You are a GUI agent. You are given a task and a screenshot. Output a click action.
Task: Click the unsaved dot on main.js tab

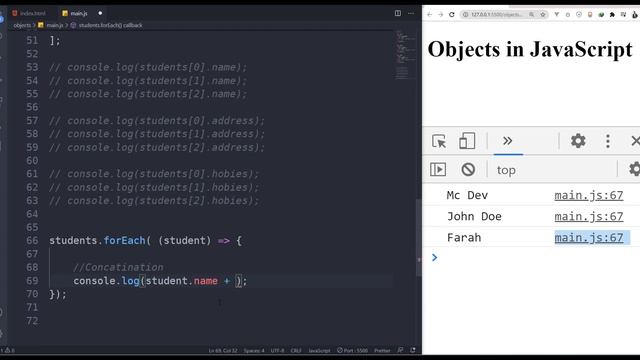[100, 13]
